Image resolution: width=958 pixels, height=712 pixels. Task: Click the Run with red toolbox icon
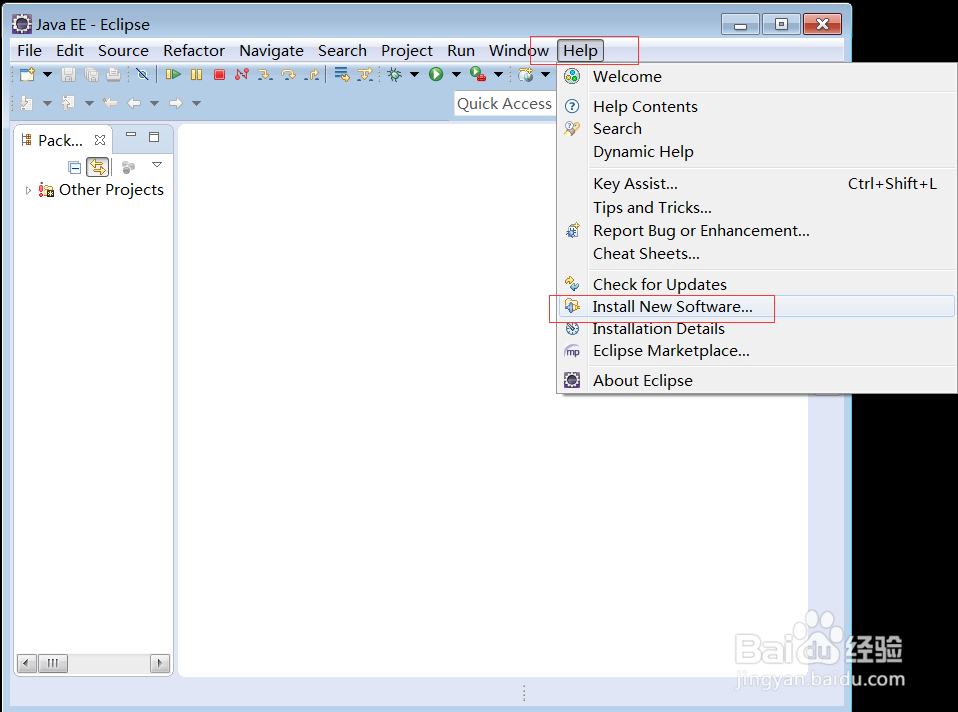[x=478, y=75]
